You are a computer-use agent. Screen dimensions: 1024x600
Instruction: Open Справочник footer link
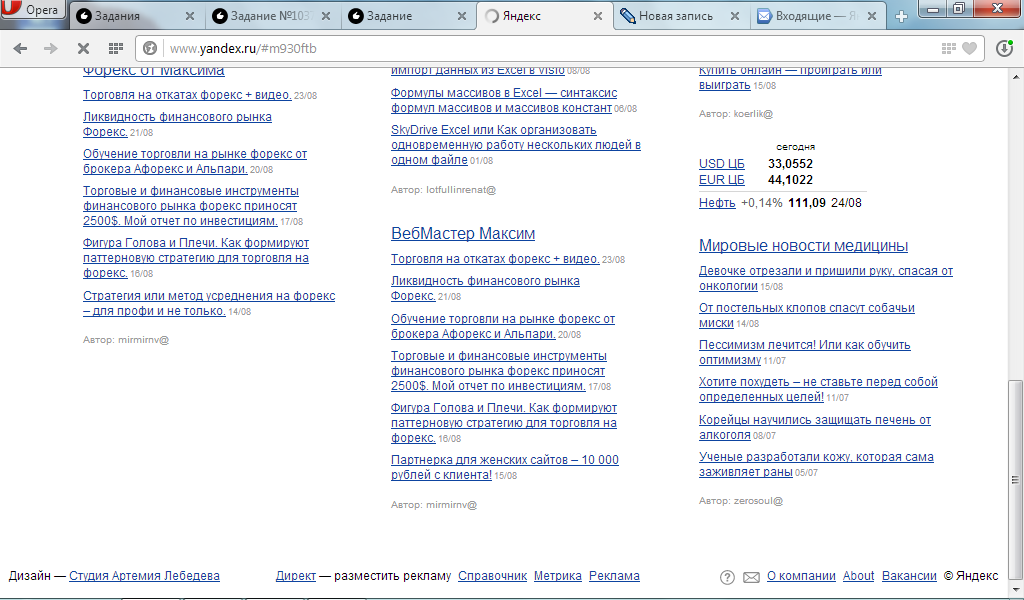click(492, 576)
